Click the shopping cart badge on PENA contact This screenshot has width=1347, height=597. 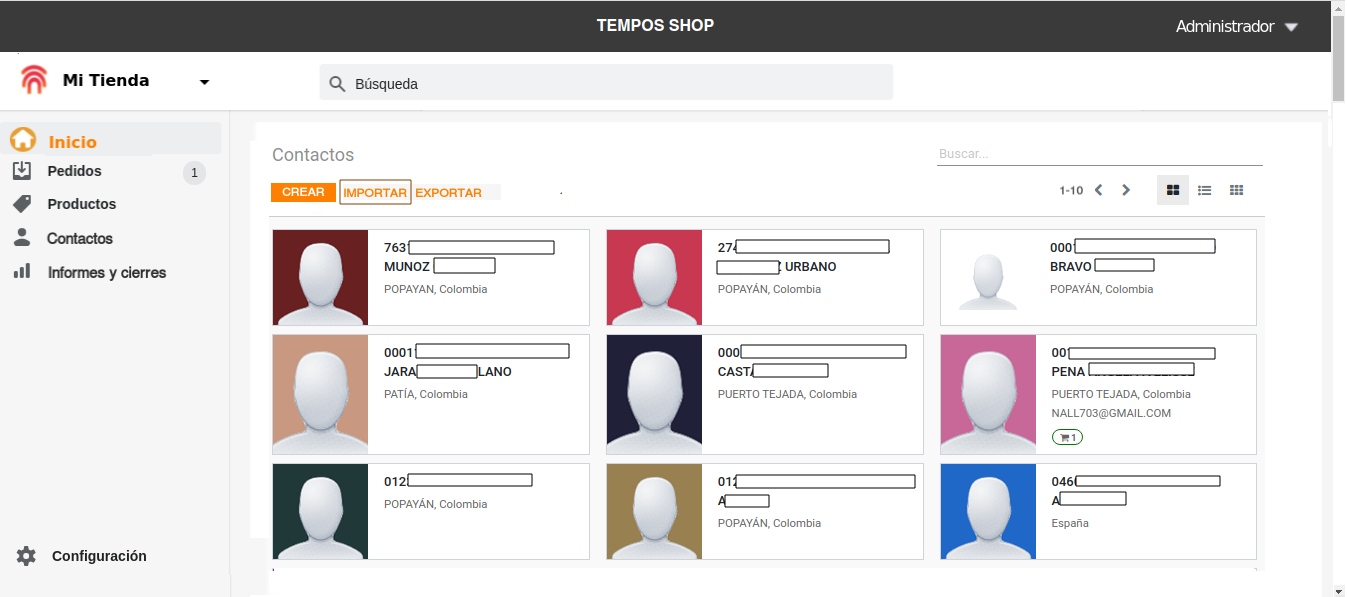pos(1067,437)
